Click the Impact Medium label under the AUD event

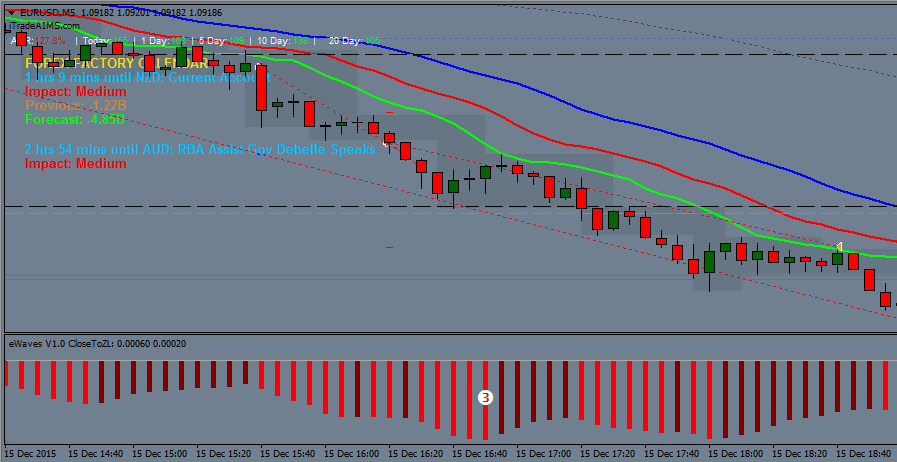(x=76, y=164)
